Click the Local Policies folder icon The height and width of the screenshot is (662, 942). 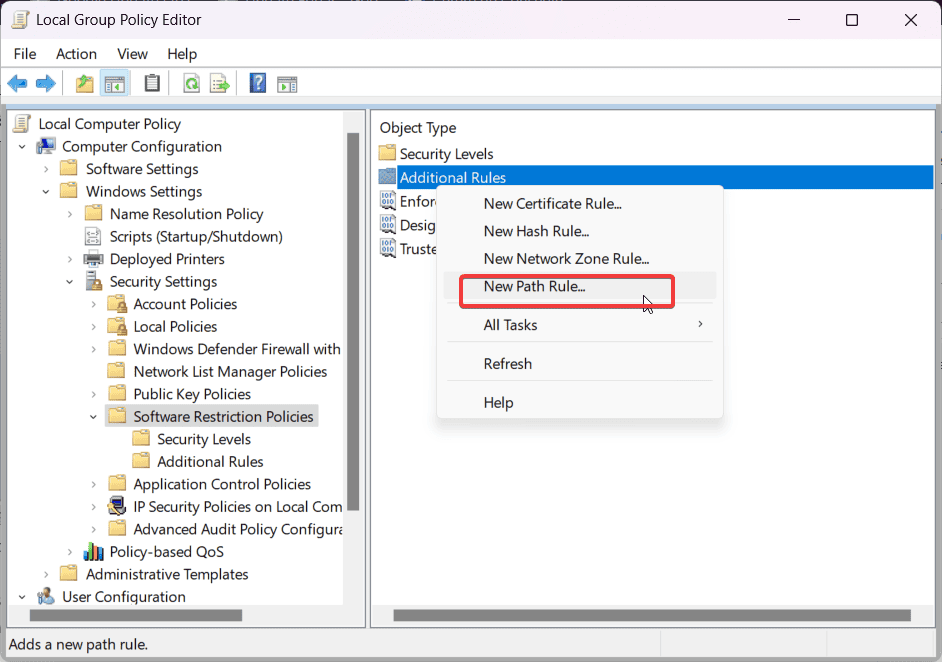pos(117,326)
